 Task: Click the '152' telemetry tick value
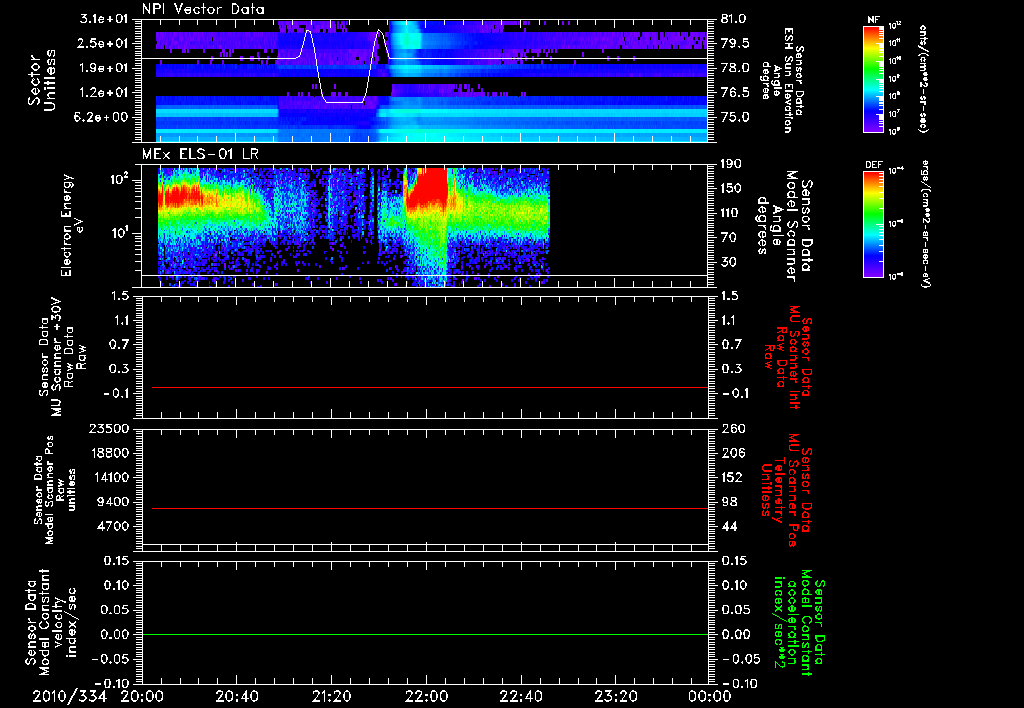pos(731,477)
